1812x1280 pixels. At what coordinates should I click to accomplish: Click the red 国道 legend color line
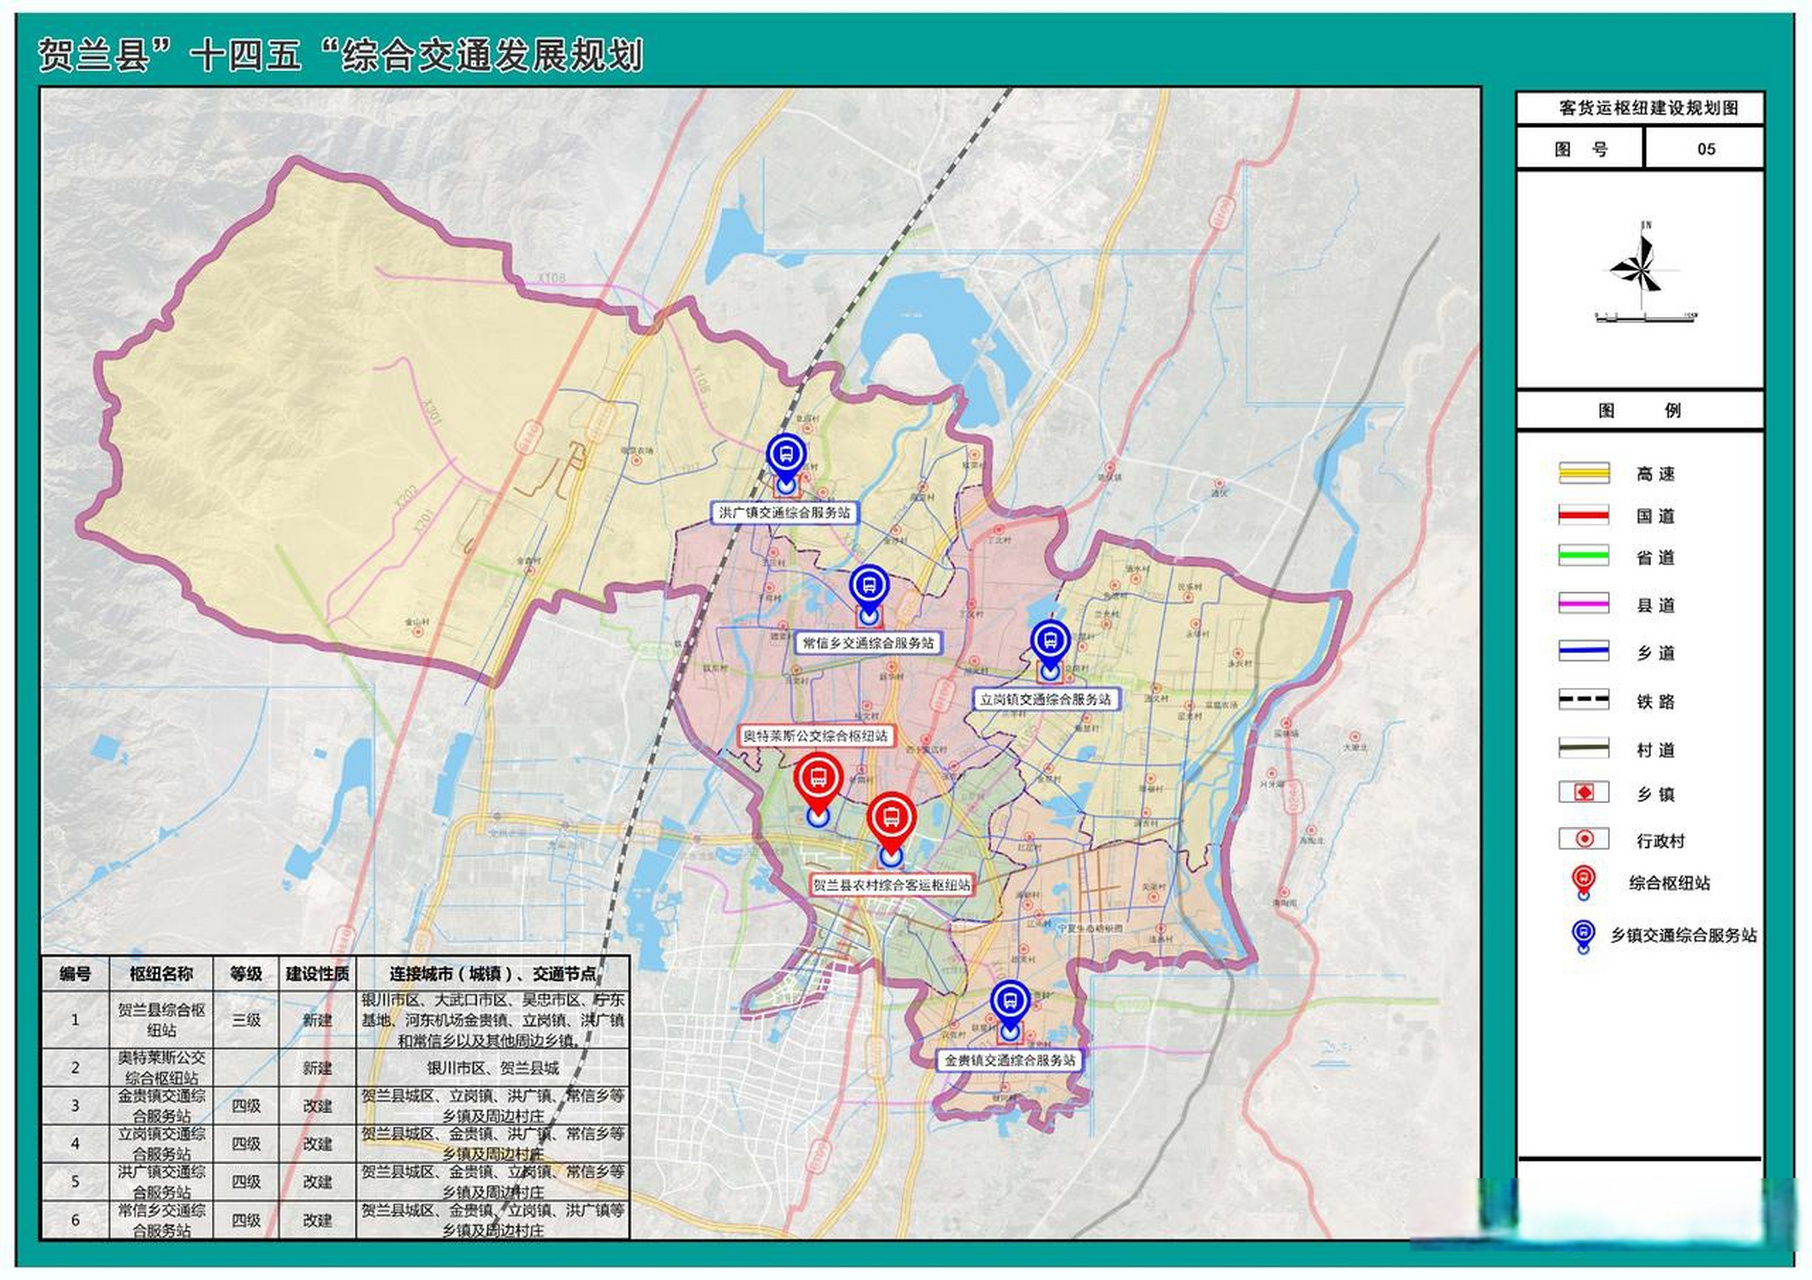[x=1584, y=515]
